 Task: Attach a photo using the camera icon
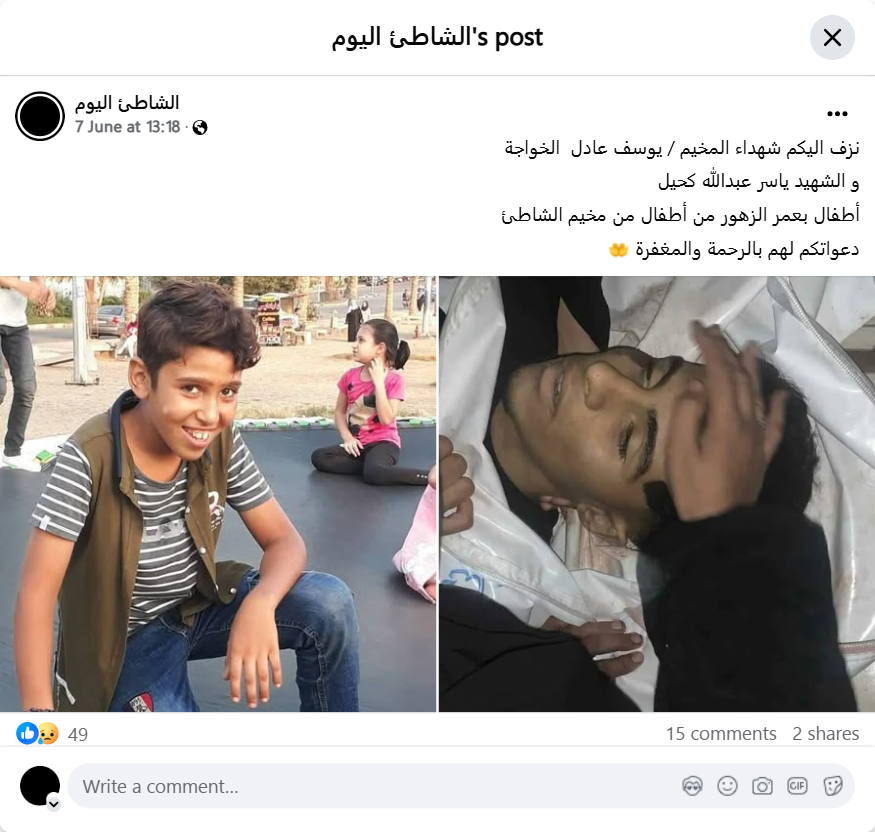click(x=762, y=786)
